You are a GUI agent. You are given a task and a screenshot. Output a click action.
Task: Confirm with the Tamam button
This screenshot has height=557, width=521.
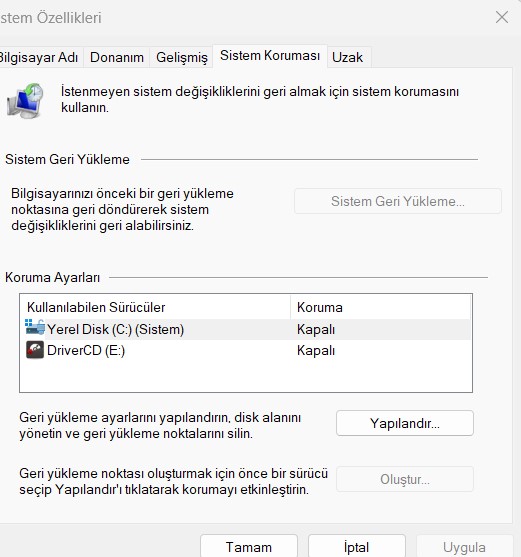pos(249,547)
